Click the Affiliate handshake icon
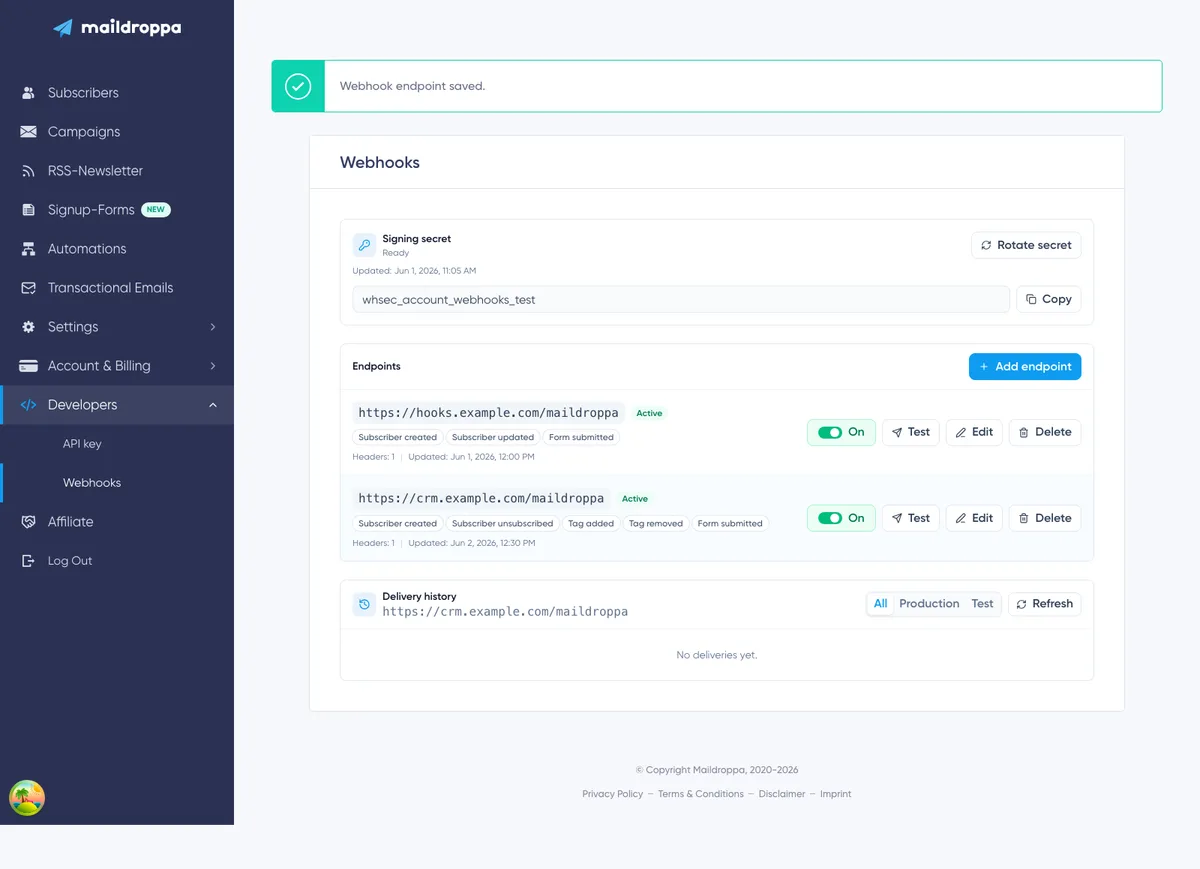Screen dimensions: 1200x869 [x=28, y=522]
